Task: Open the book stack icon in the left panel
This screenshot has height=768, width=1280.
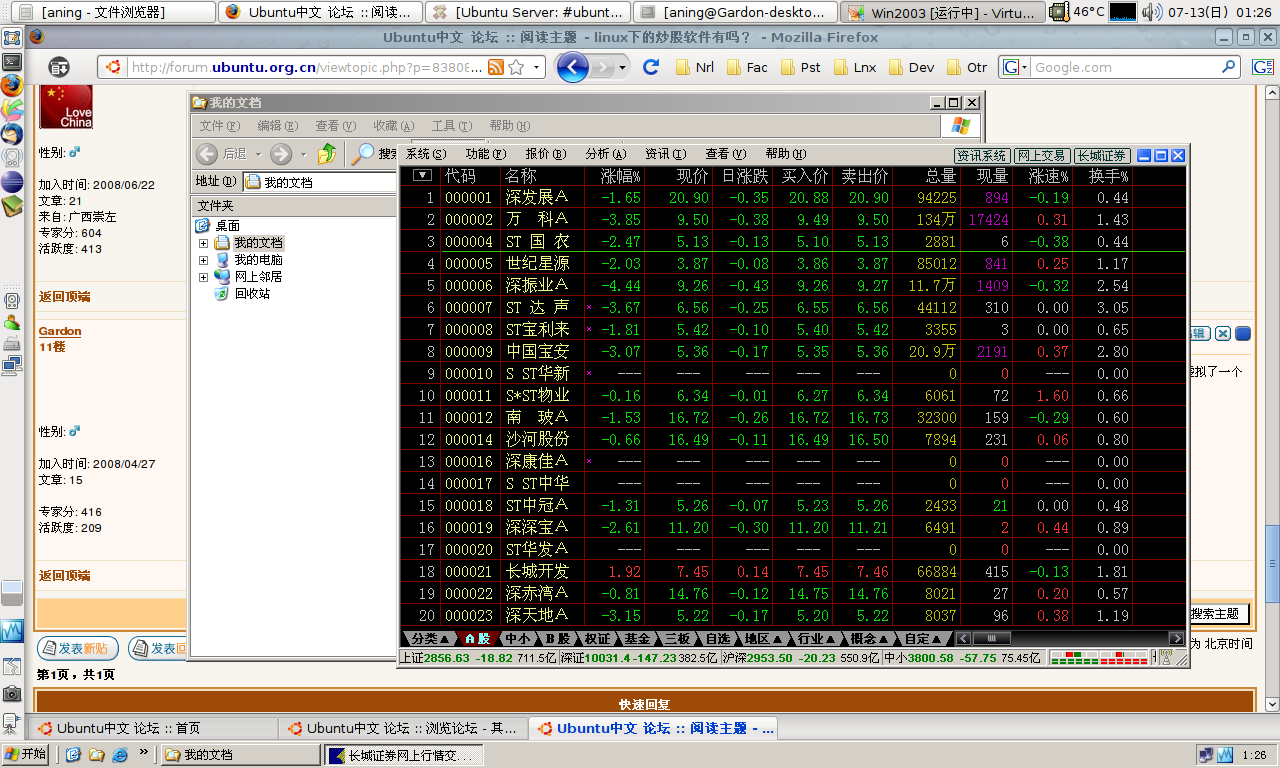Action: pos(12,206)
